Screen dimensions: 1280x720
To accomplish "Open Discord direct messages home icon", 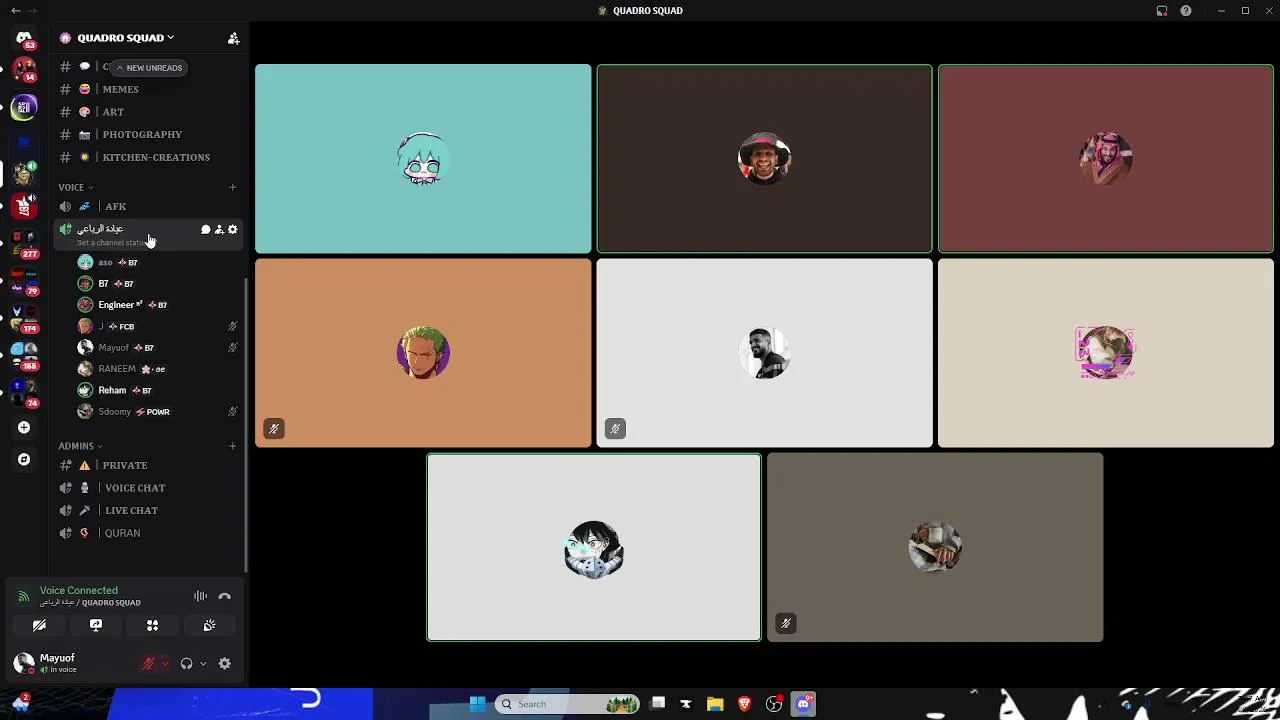I will (24, 38).
